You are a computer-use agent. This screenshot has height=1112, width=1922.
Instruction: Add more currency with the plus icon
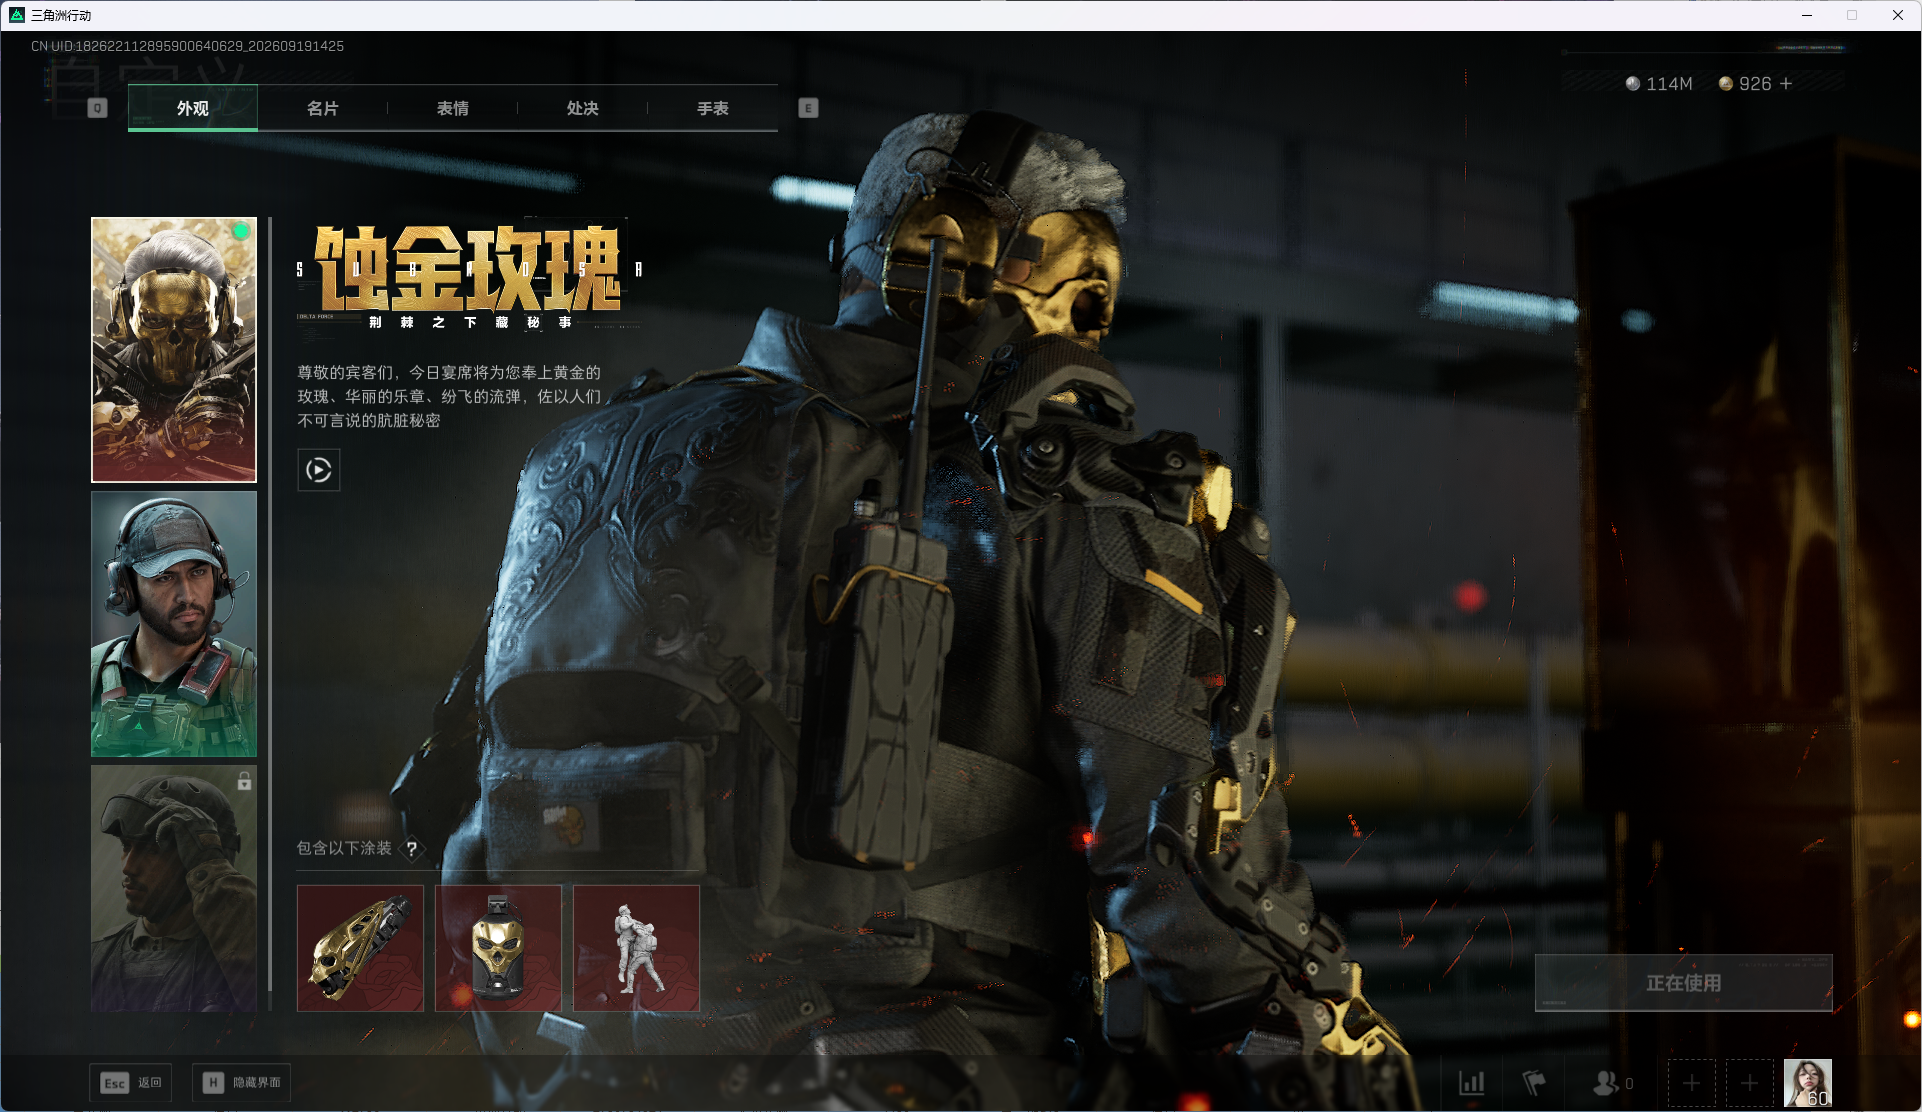pos(1786,84)
